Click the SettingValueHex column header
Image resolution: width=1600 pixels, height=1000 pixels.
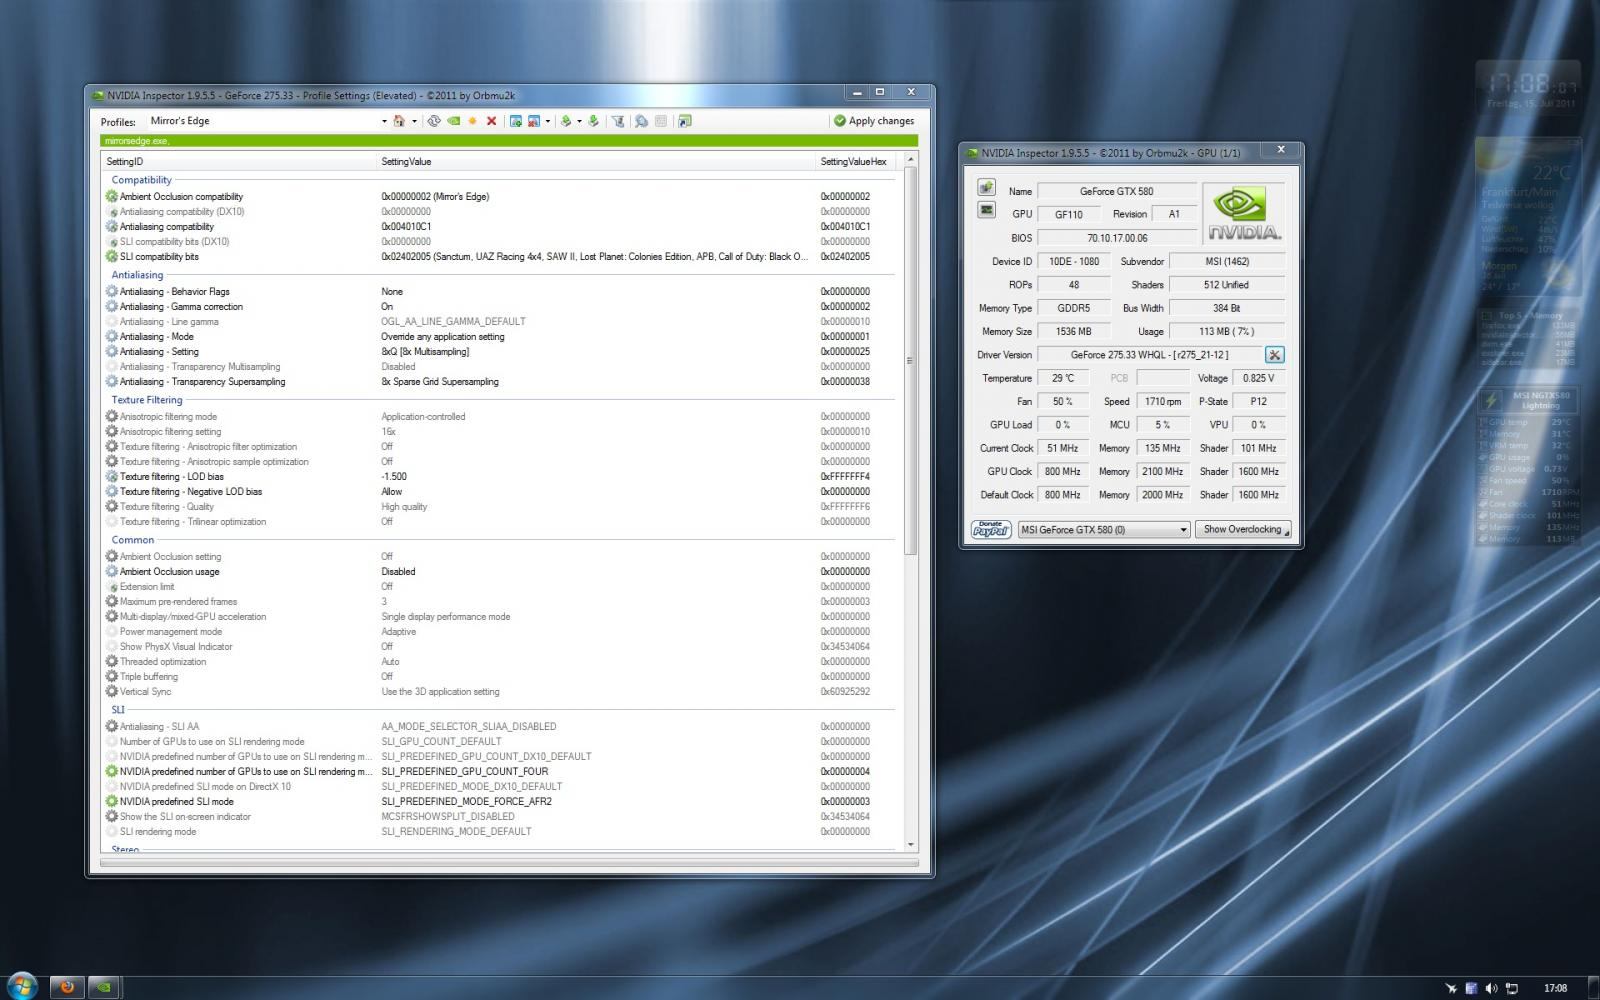(x=859, y=161)
